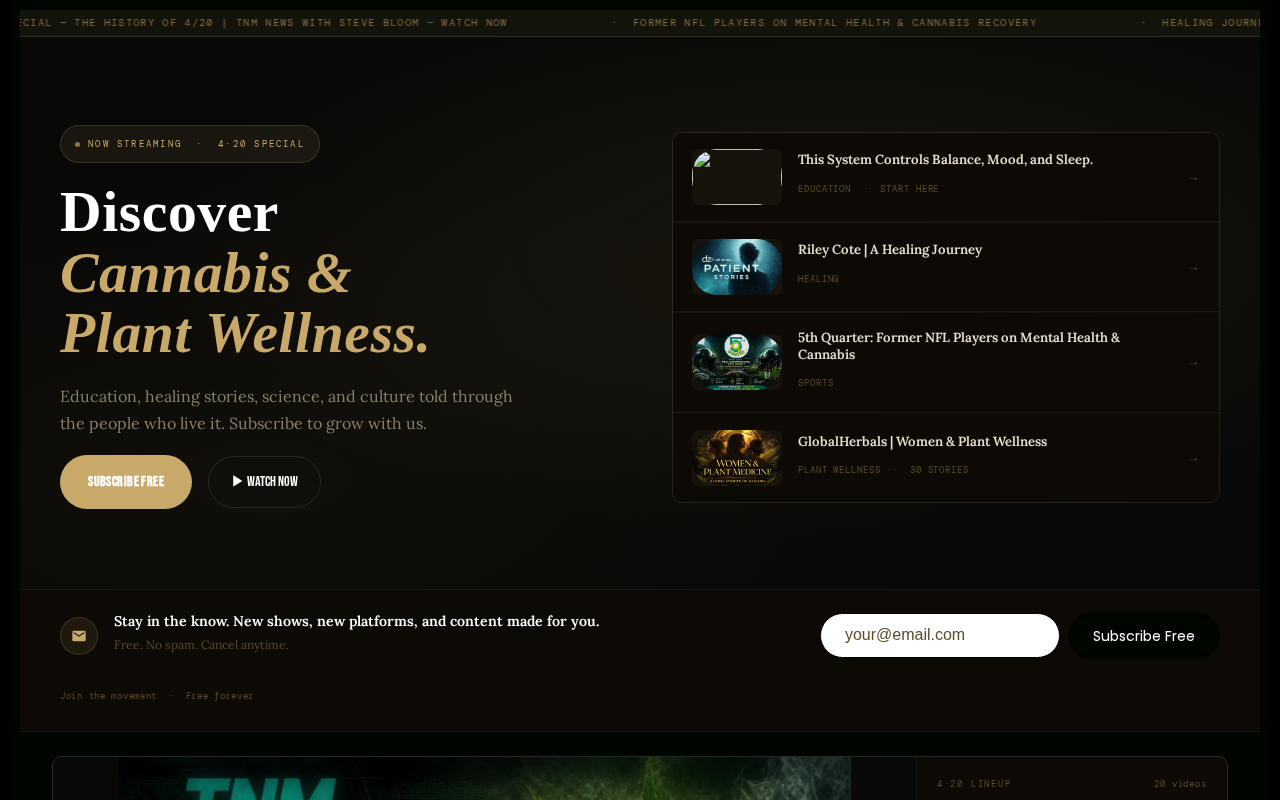Click the 'EDUCATION' tag label
The width and height of the screenshot is (1280, 800).
[824, 189]
